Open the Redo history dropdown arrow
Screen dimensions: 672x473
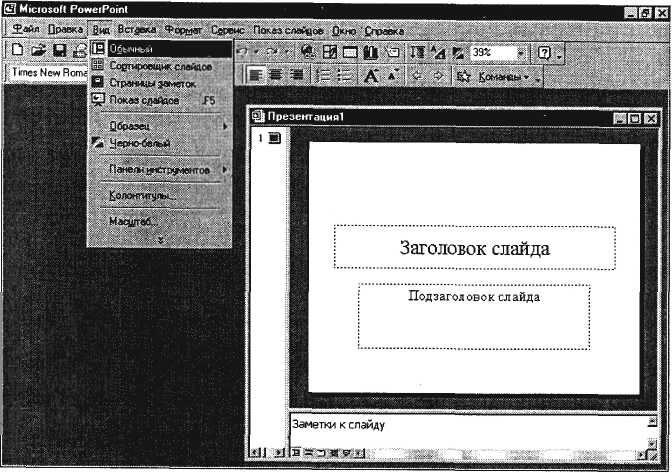pyautogui.click(x=287, y=53)
